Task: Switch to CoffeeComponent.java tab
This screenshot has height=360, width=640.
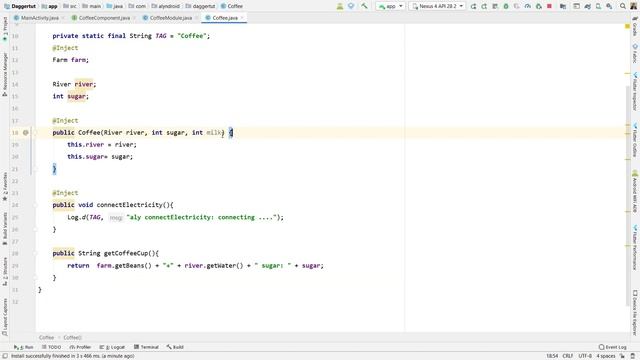Action: [x=101, y=18]
